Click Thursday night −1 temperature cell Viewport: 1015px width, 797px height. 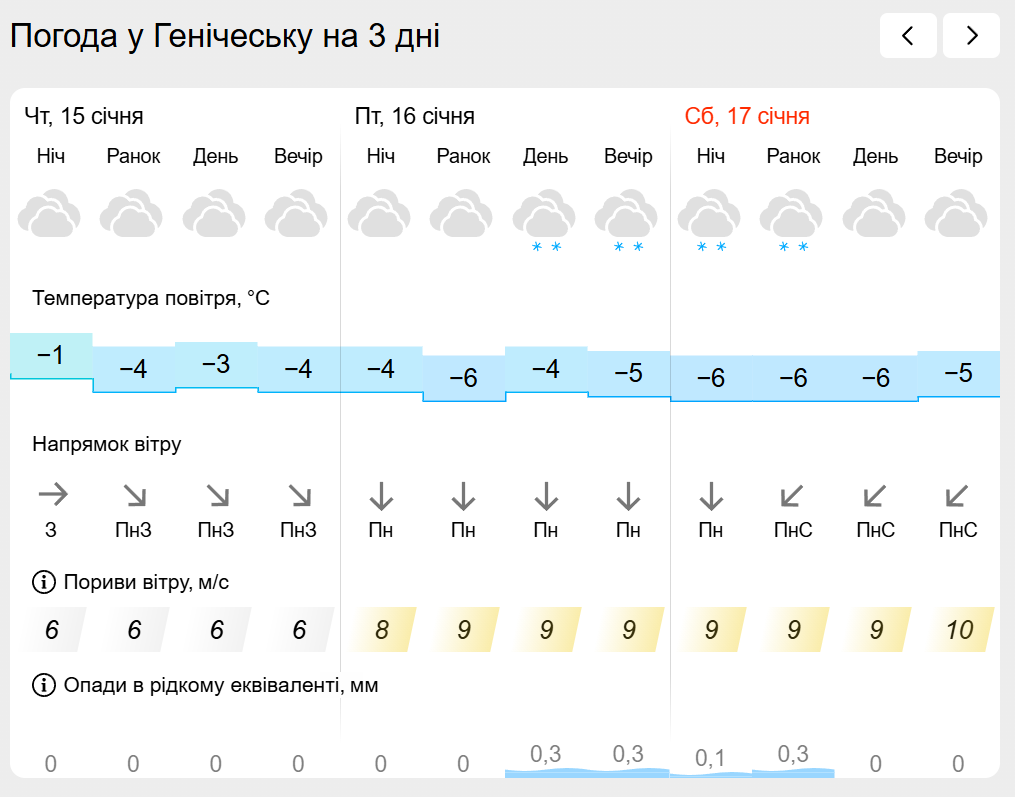click(51, 356)
